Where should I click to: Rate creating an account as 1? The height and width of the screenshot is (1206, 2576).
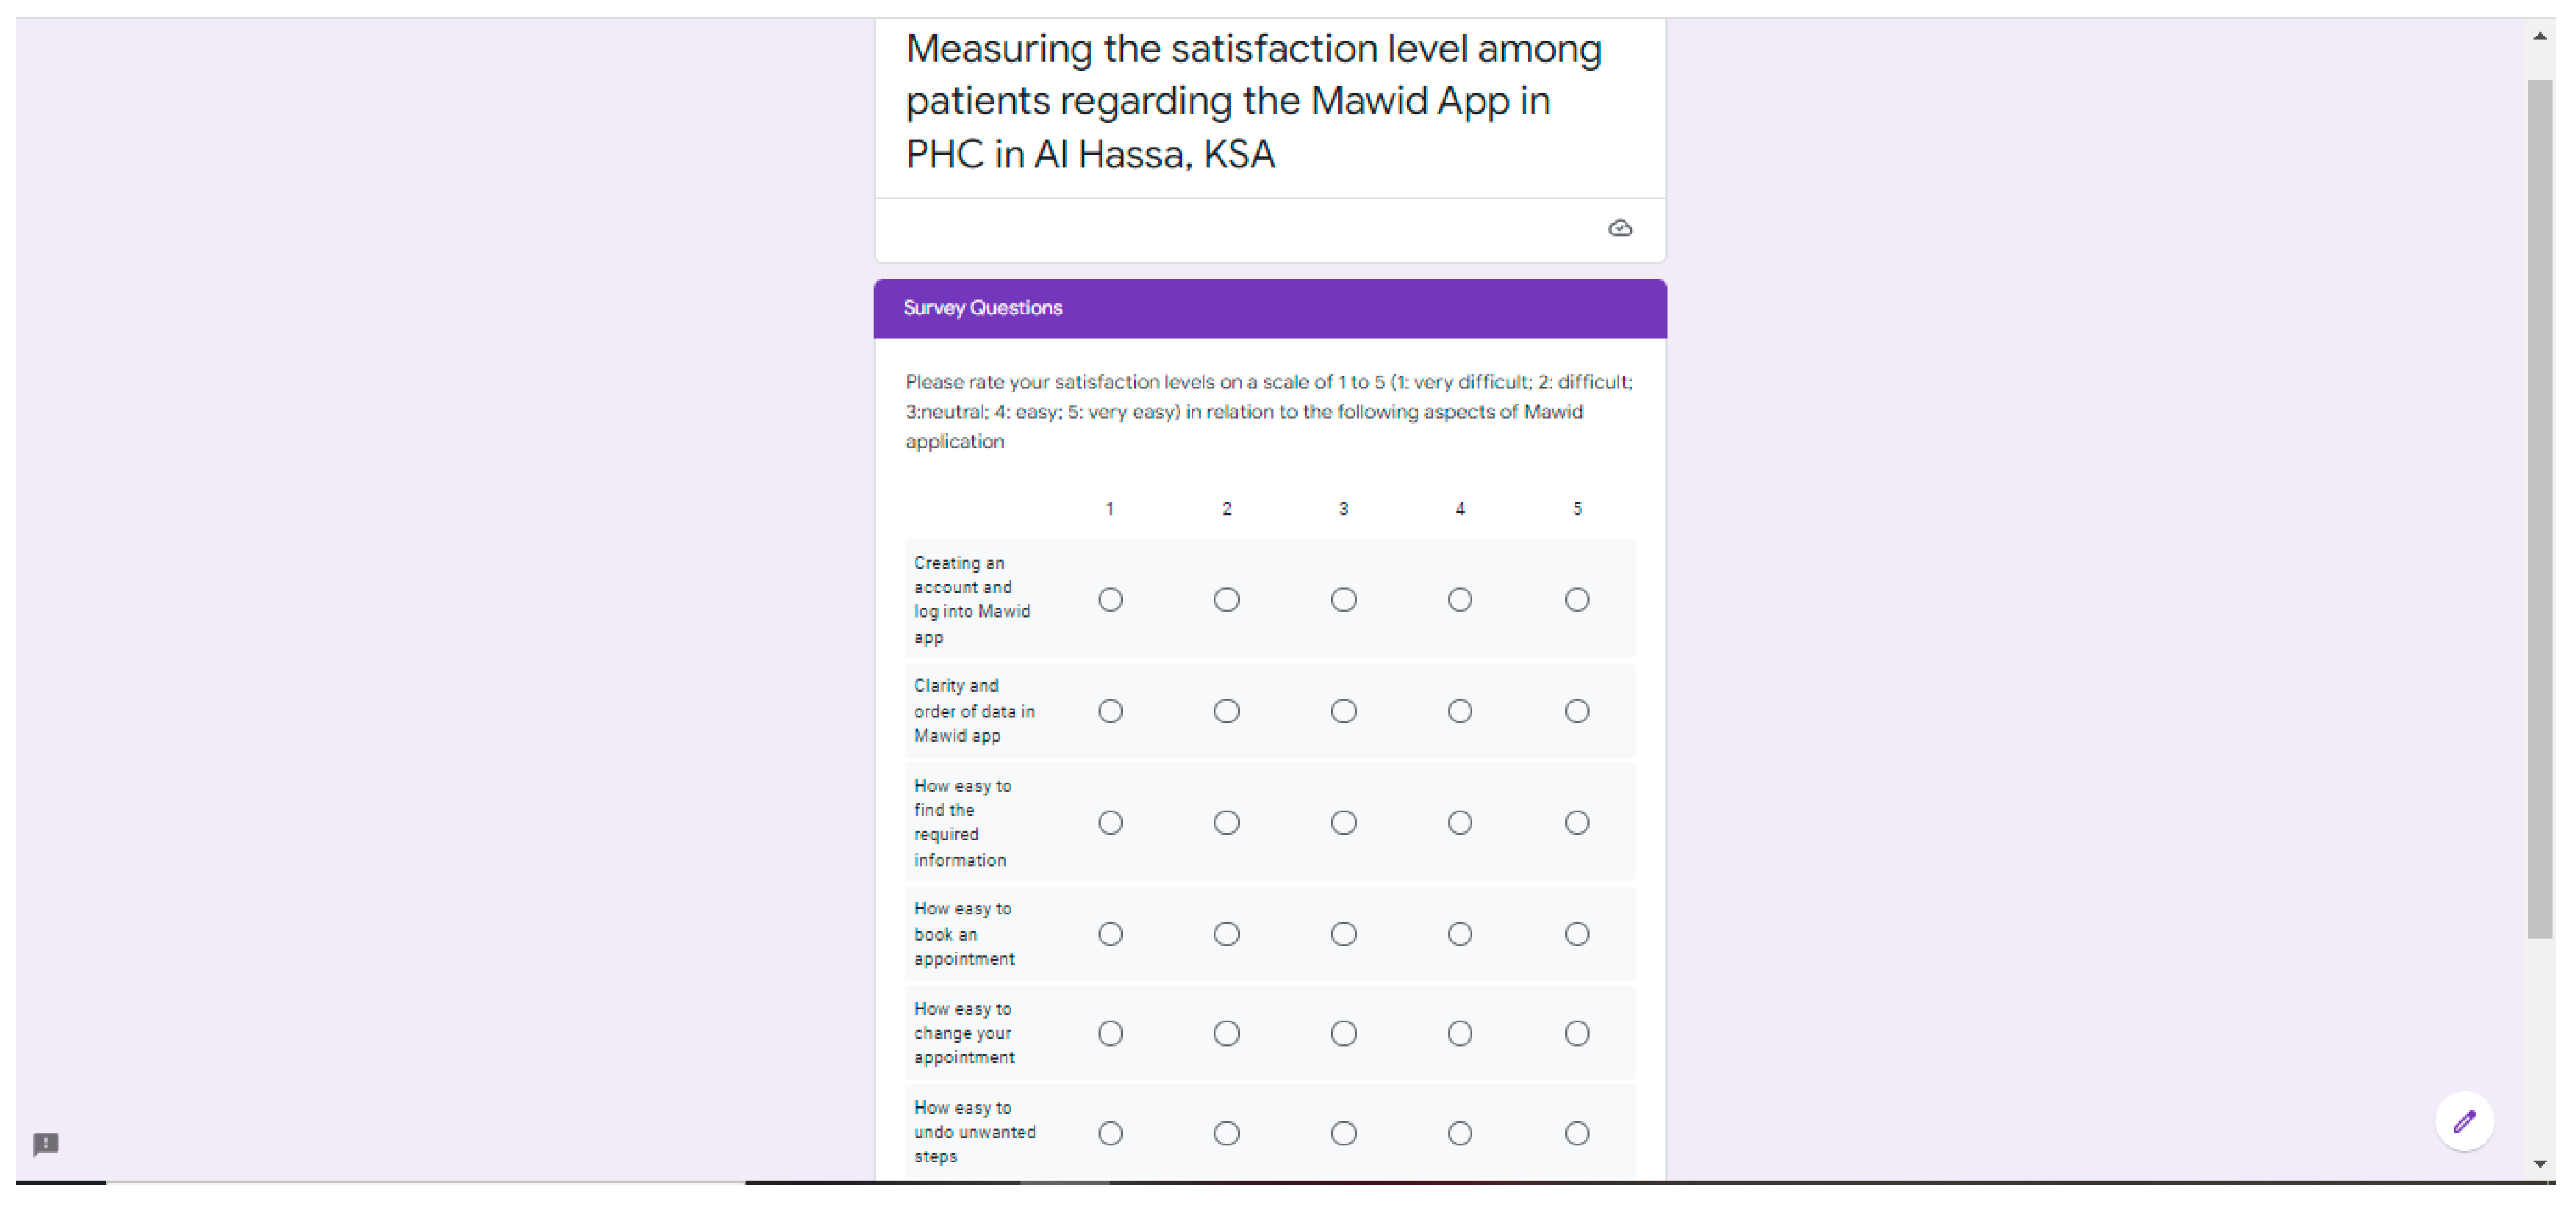pyautogui.click(x=1110, y=600)
